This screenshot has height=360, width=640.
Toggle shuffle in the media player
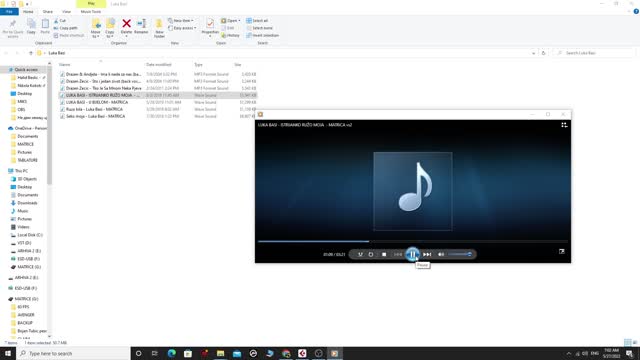pyautogui.click(x=360, y=254)
